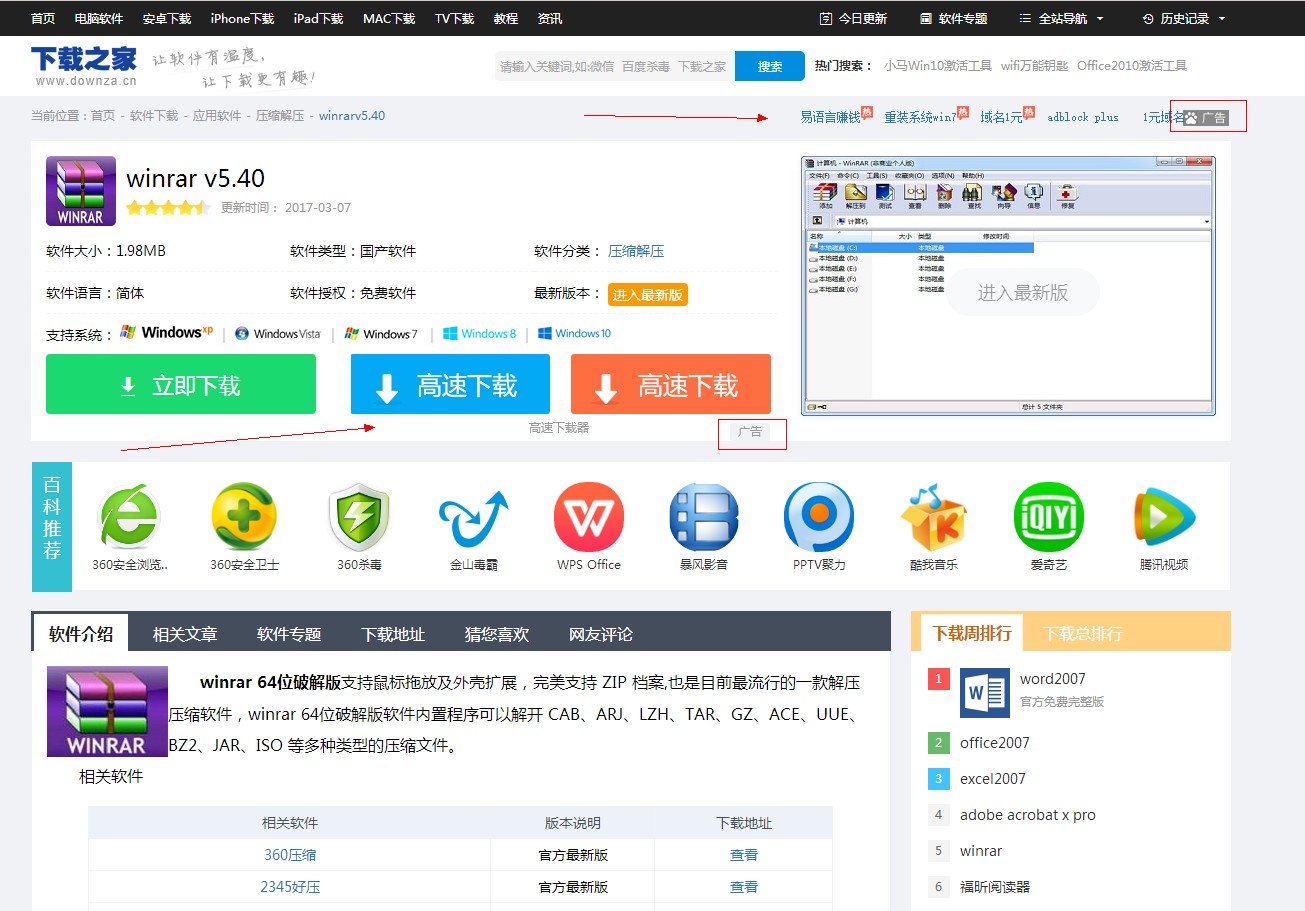Open MAC下载 navigation item
Screen dimensions: 1305x911
[x=389, y=18]
